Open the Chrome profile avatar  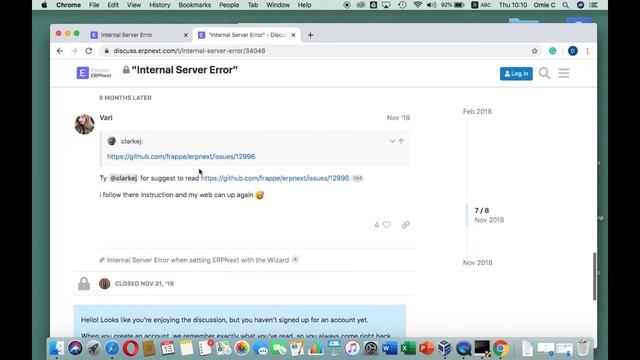[x=572, y=51]
